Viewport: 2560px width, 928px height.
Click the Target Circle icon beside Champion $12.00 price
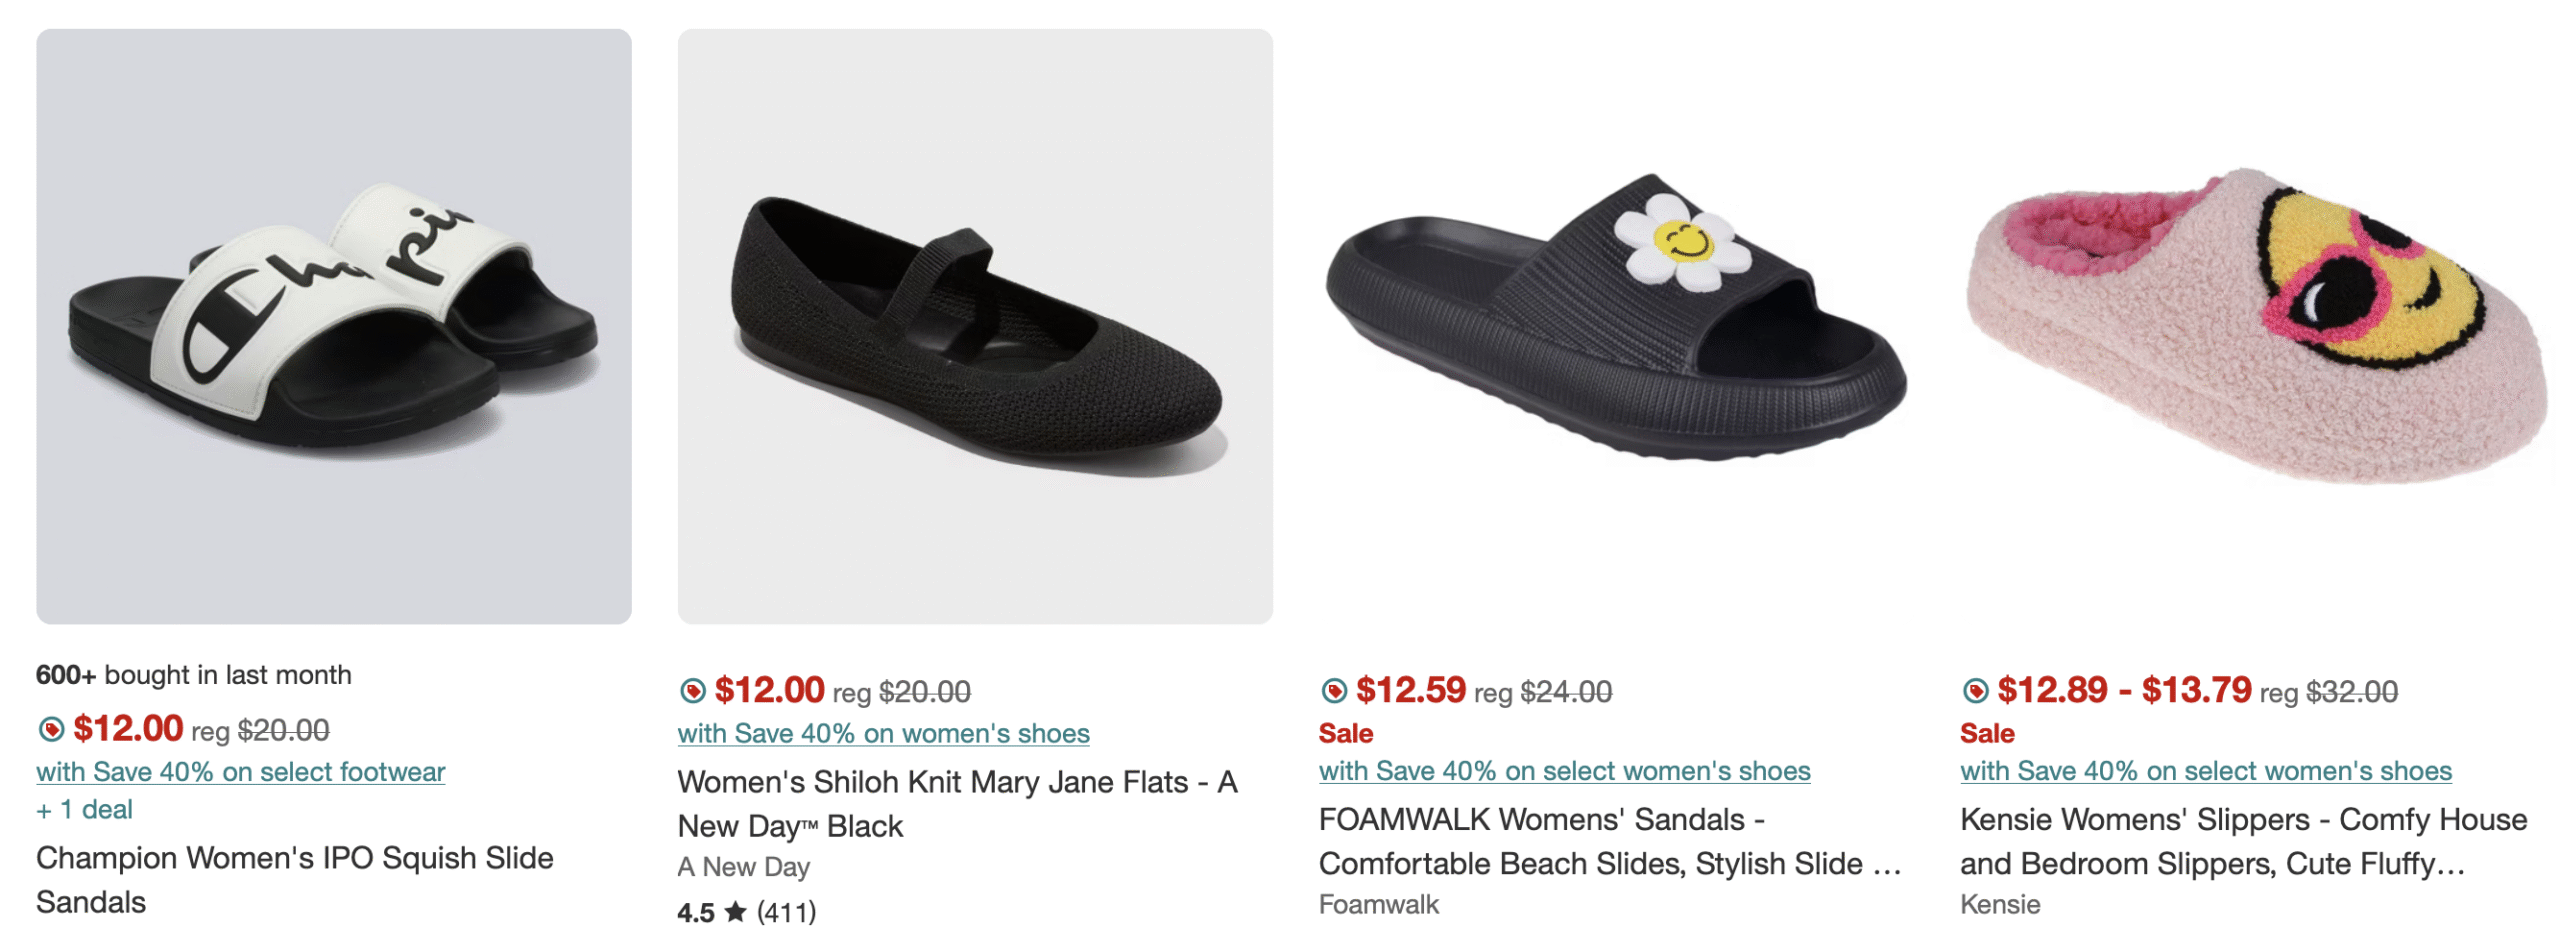pos(51,729)
